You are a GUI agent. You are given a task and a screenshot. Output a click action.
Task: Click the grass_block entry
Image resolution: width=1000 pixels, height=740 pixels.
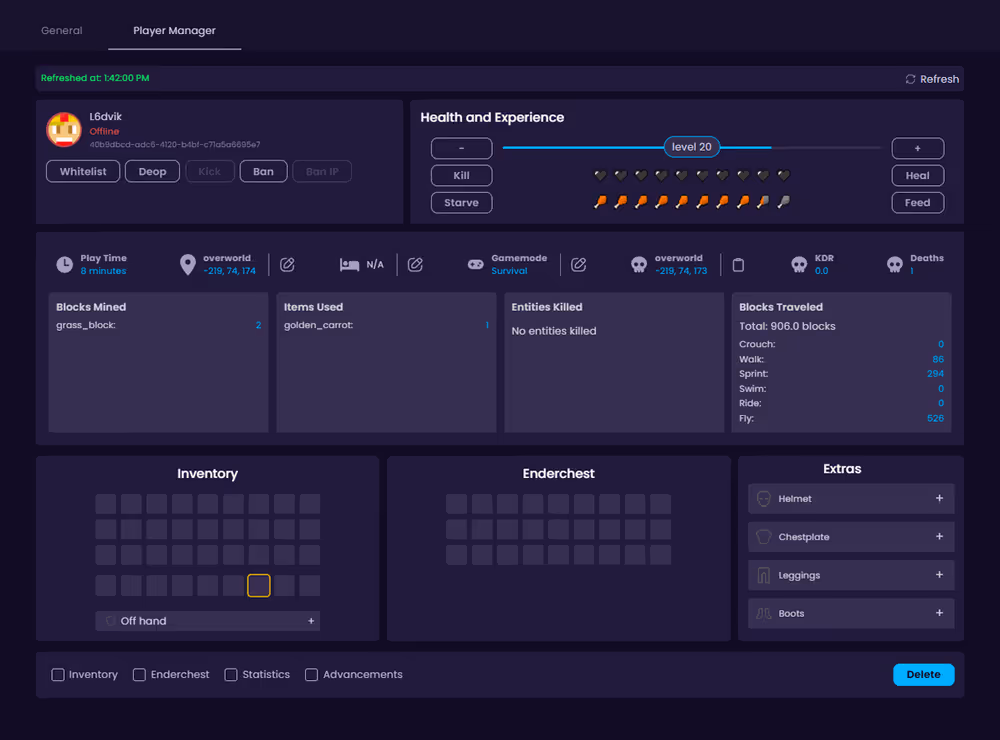pos(158,325)
